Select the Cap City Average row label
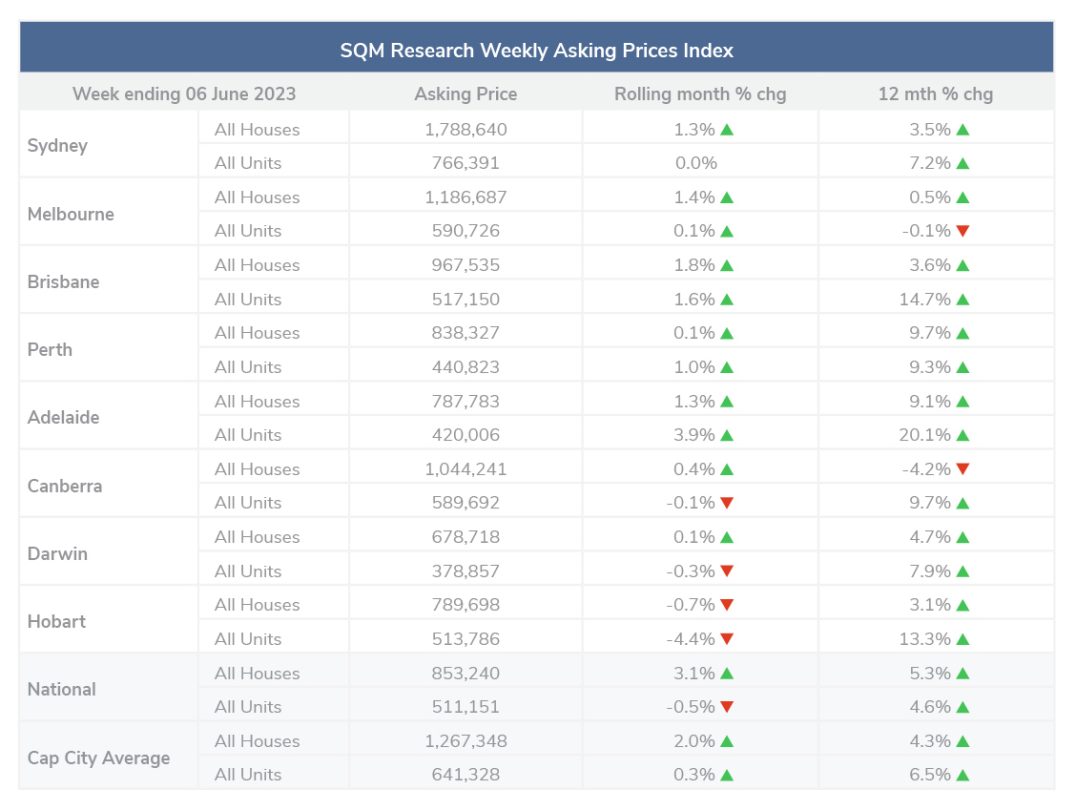Image resolution: width=1076 pixels, height=810 pixels. pyautogui.click(x=99, y=758)
